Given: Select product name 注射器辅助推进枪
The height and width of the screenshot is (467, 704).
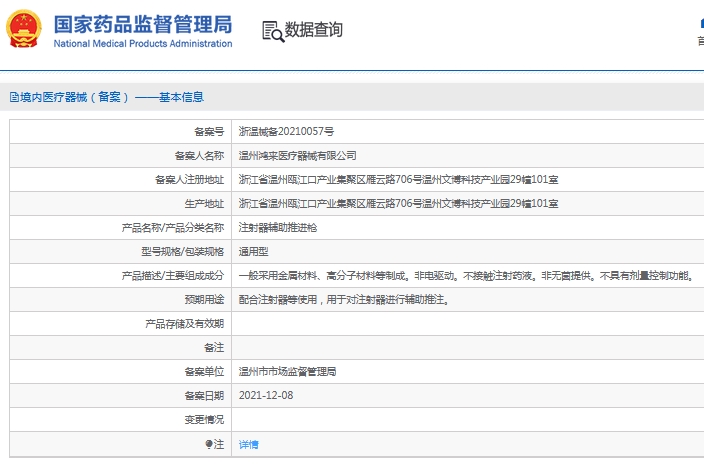Looking at the screenshot, I should (x=278, y=228).
